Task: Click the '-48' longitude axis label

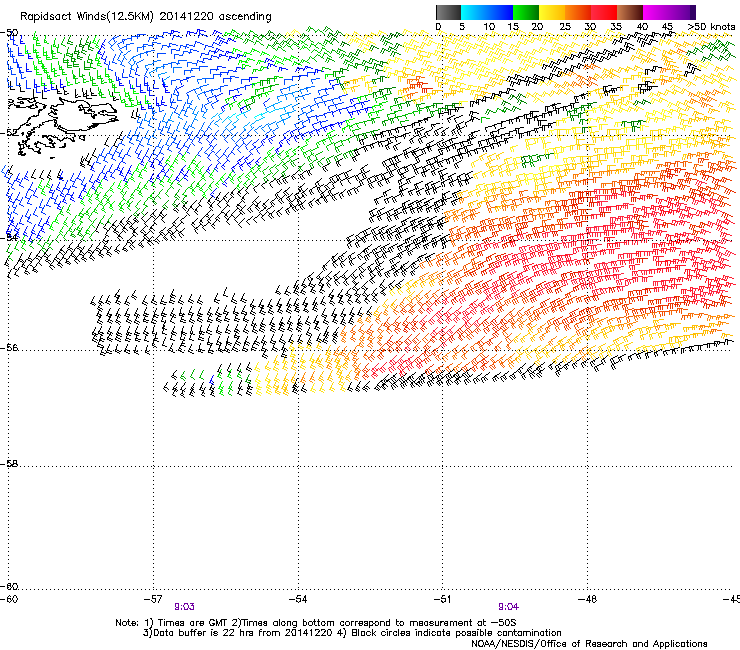Action: tap(587, 599)
